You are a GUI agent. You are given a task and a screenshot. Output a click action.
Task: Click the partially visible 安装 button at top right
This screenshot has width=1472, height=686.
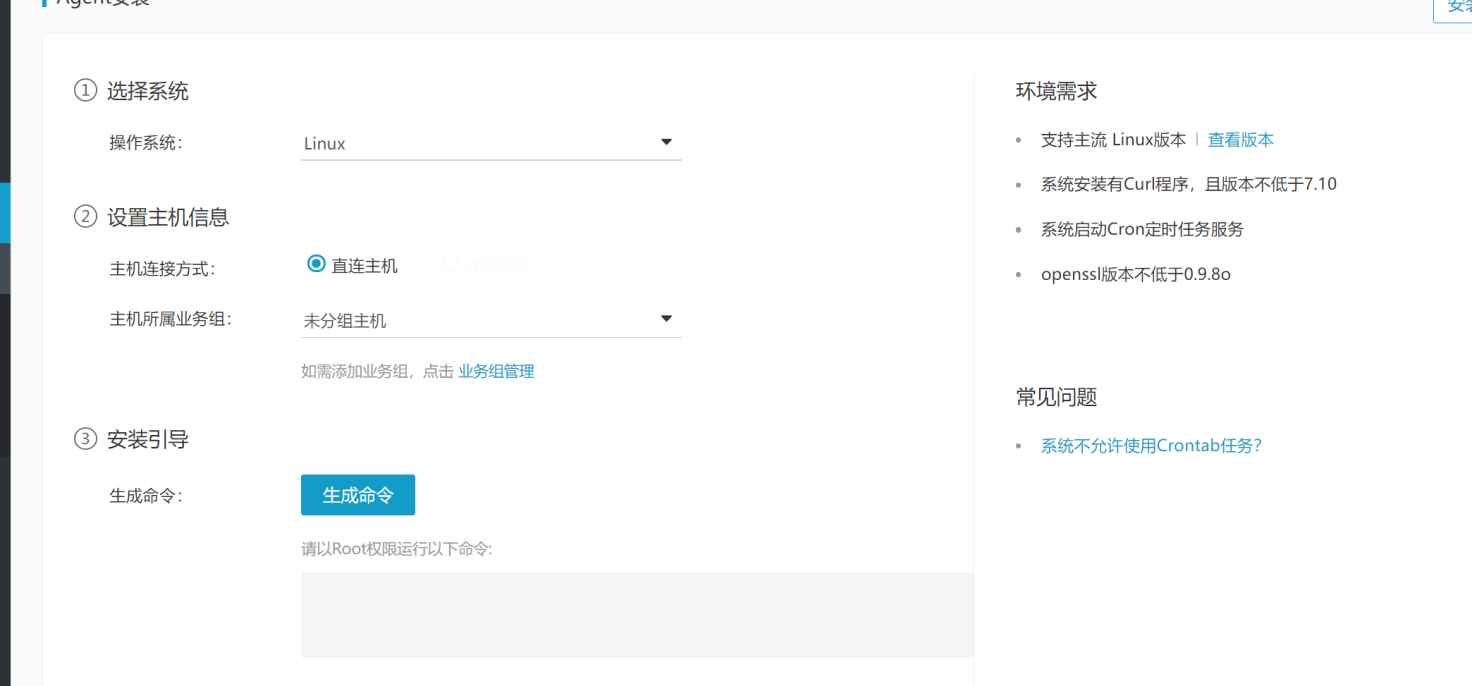coord(1454,8)
